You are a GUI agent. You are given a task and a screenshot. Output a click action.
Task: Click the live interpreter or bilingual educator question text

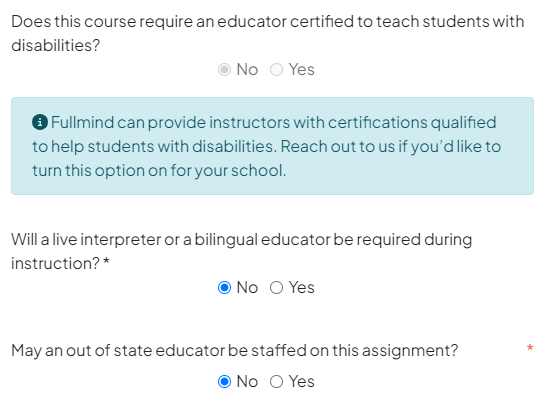[x=241, y=251]
